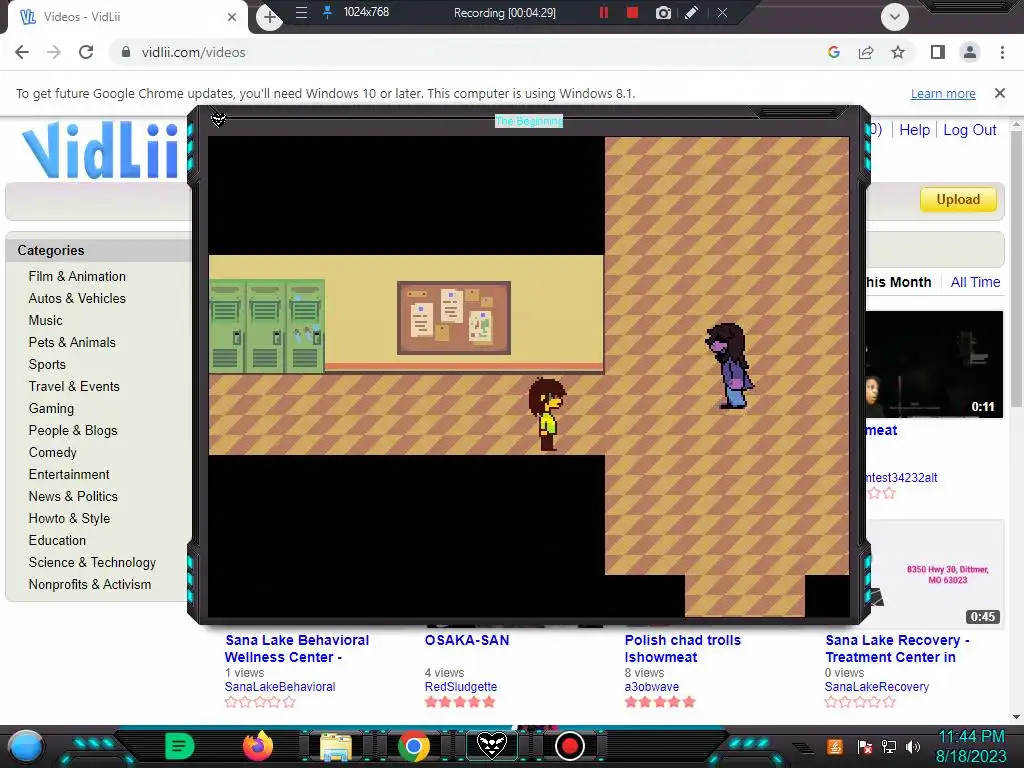This screenshot has height=768, width=1024.
Task: Switch to Deltarune game in taskbar
Action: coord(491,746)
